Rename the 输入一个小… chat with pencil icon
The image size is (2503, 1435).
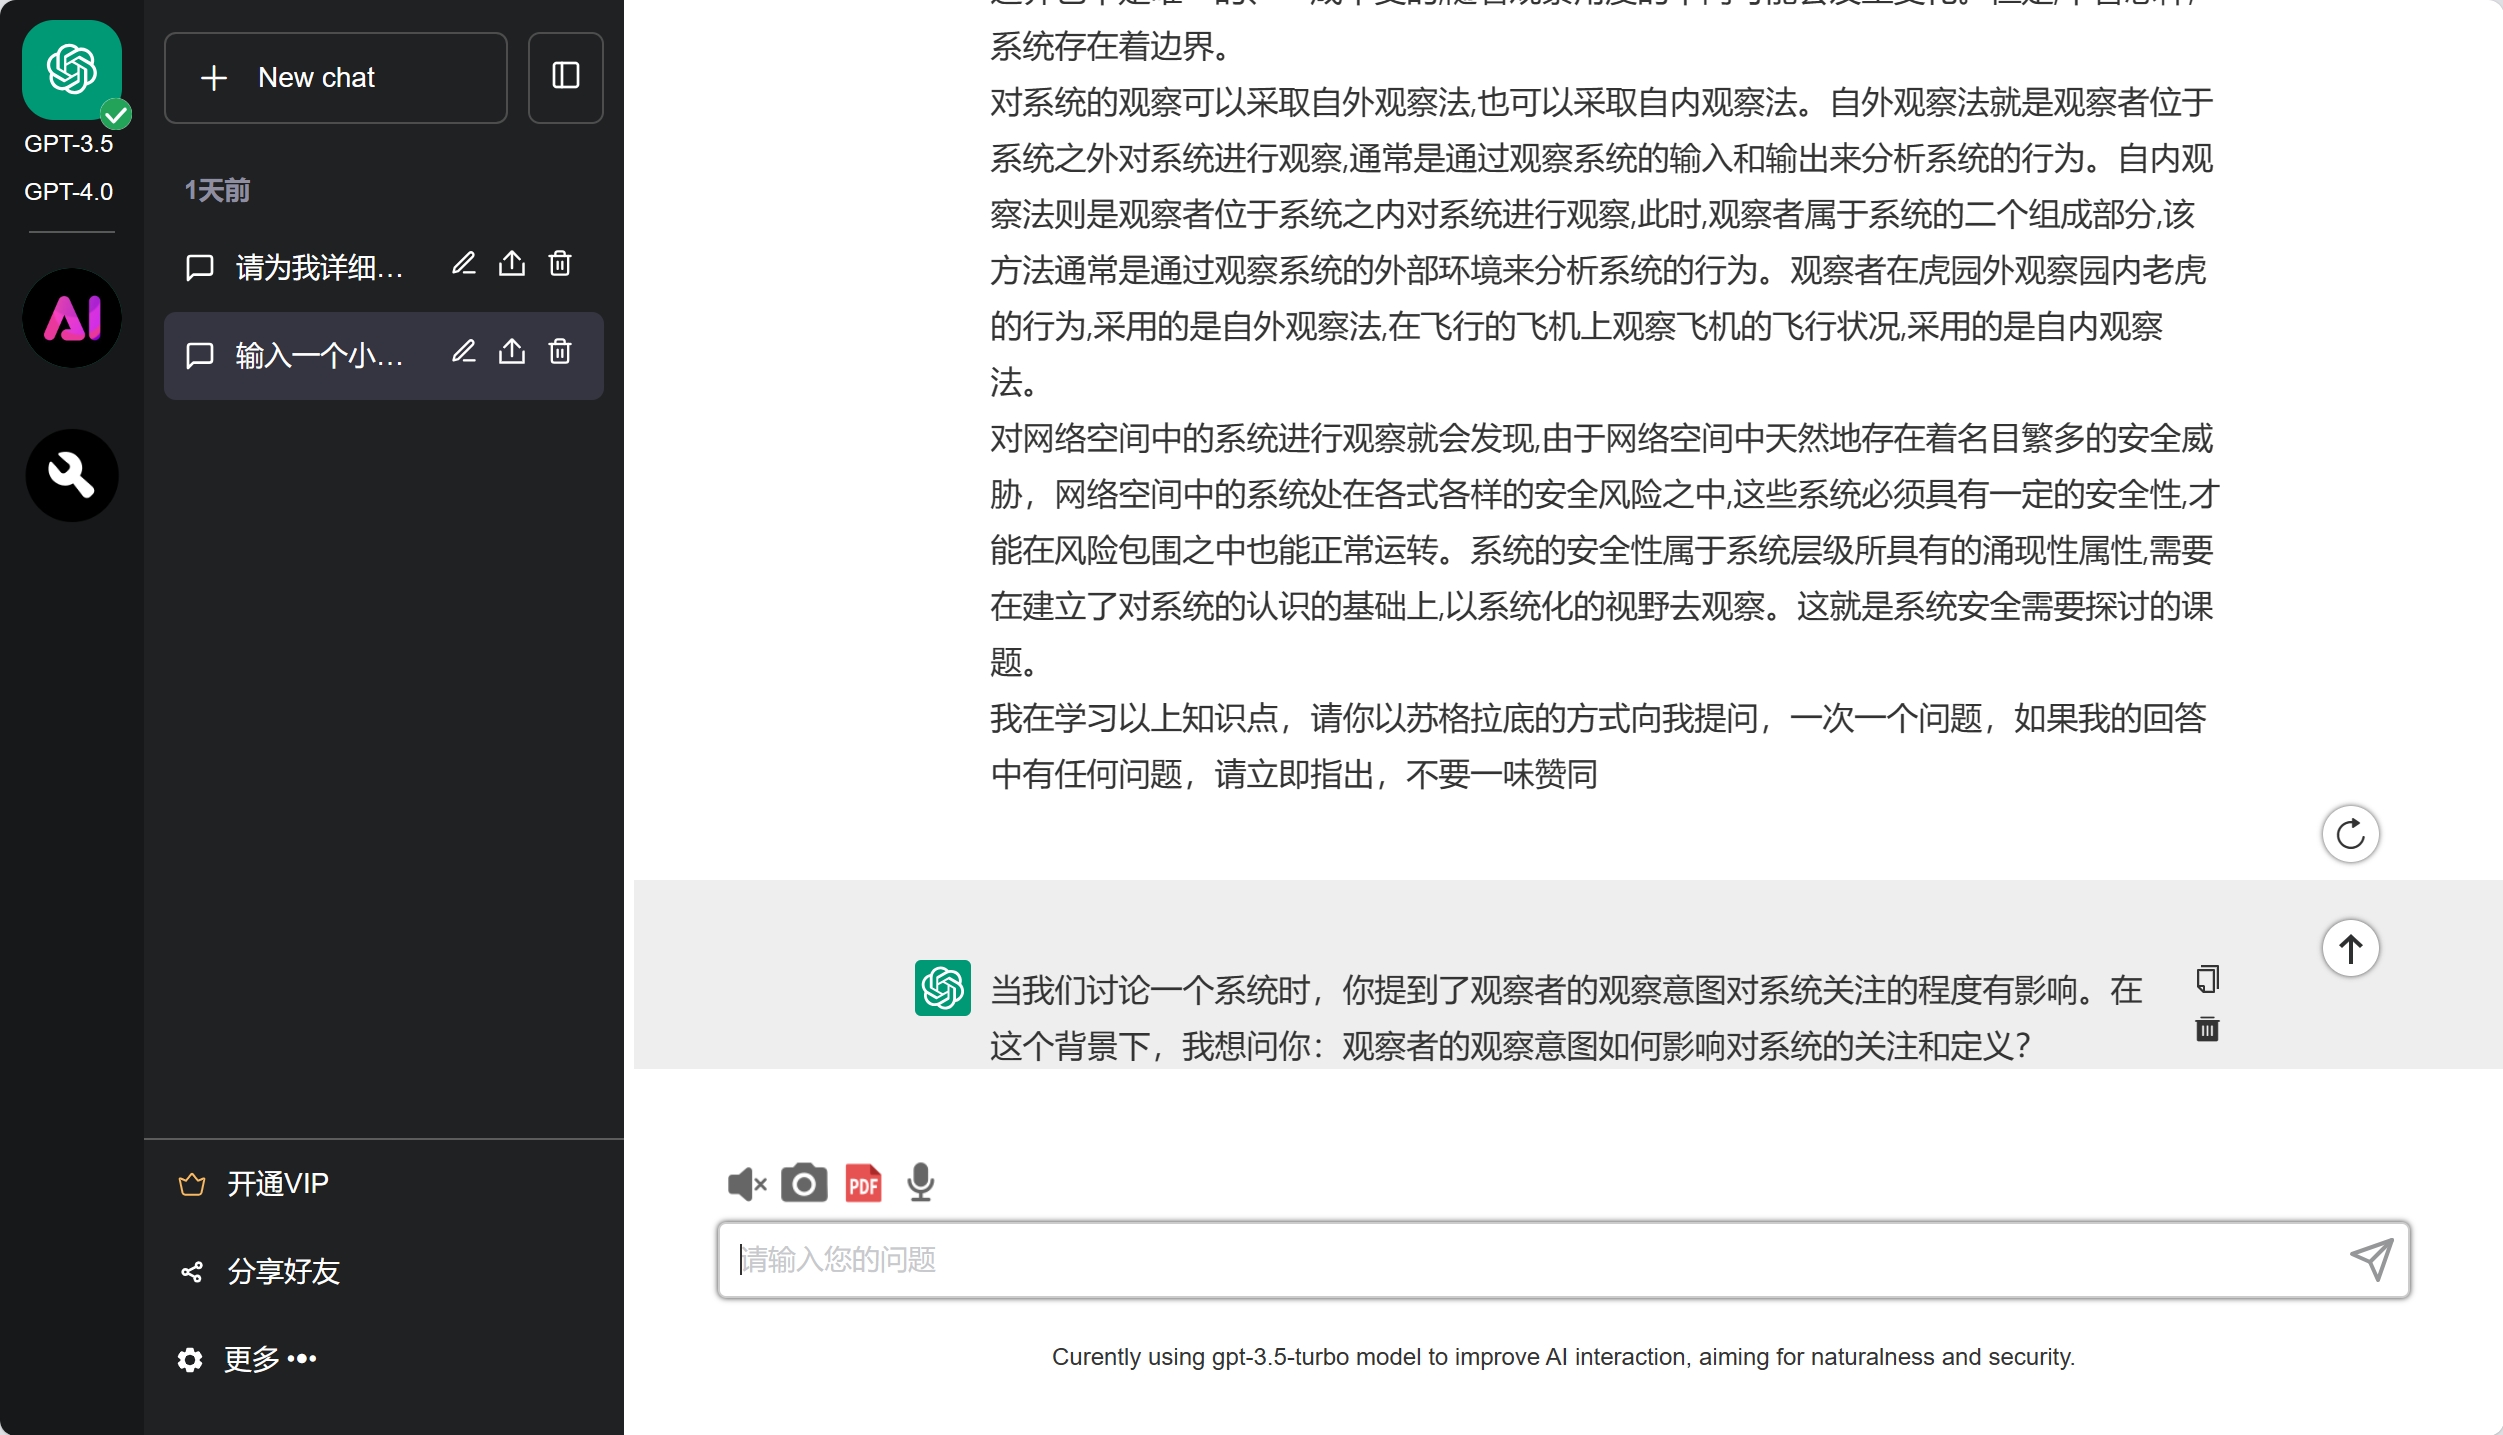[463, 352]
